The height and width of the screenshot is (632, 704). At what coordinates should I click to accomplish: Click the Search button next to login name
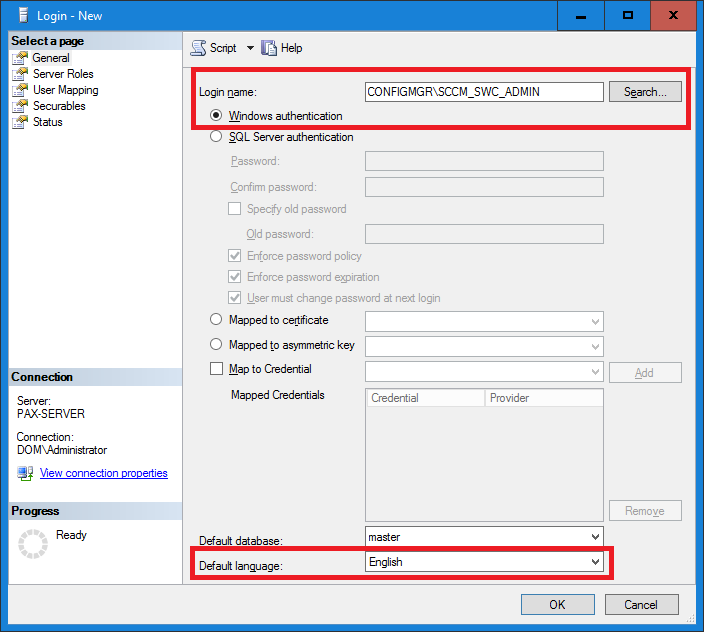[645, 92]
